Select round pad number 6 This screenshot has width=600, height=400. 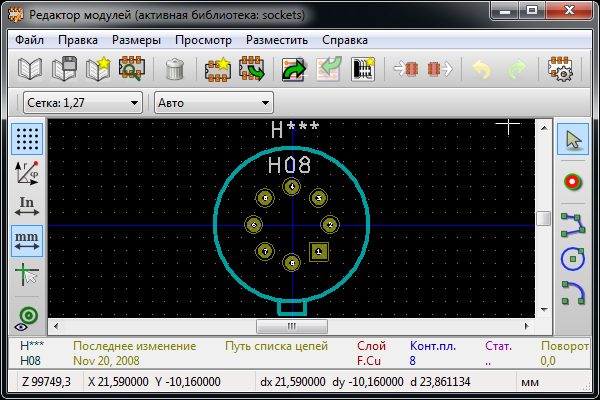click(x=254, y=225)
